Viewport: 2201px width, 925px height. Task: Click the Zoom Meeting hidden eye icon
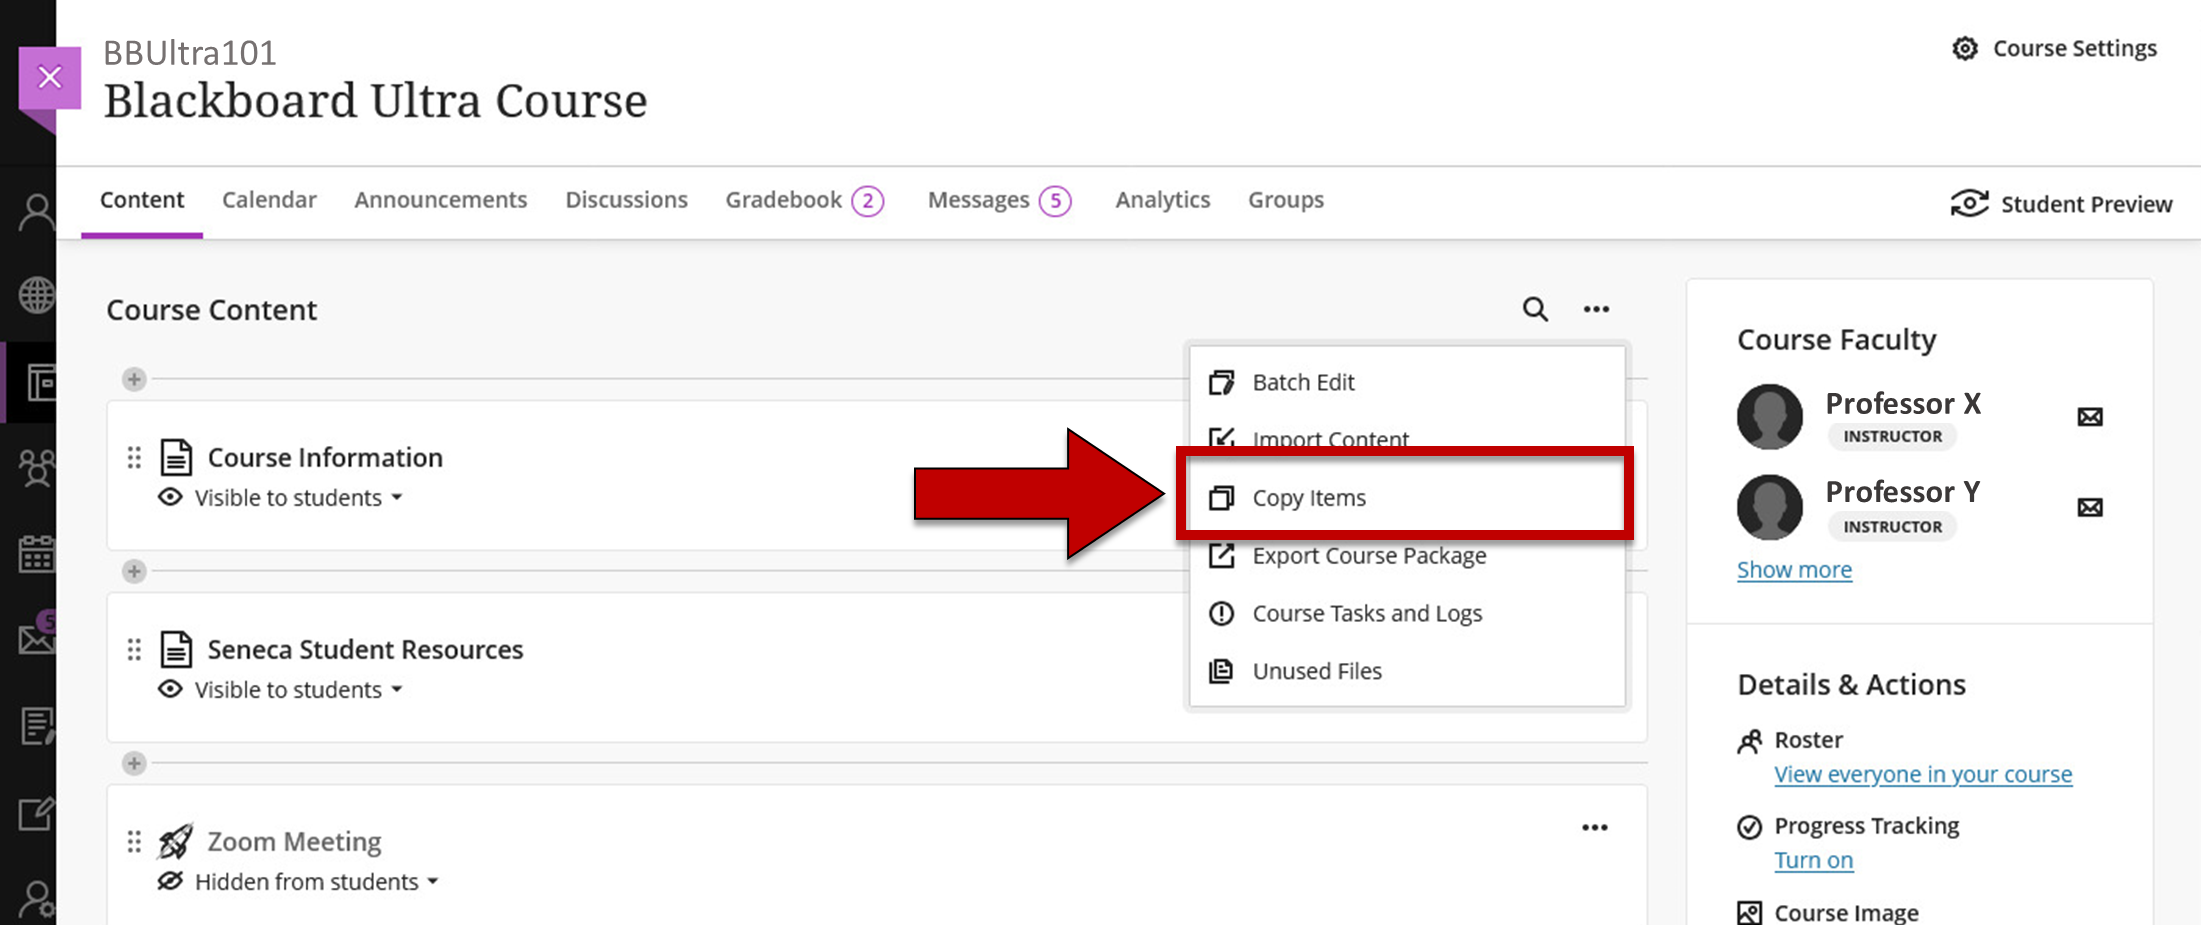[171, 881]
